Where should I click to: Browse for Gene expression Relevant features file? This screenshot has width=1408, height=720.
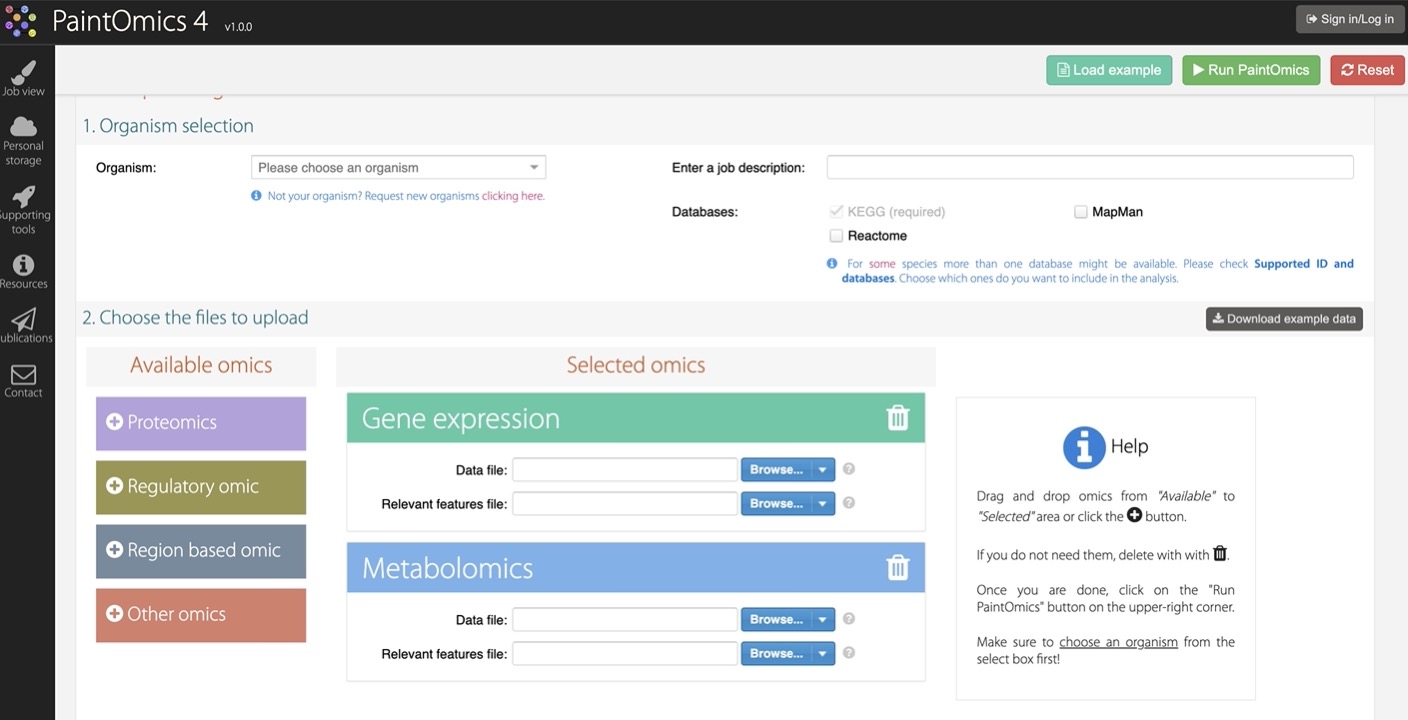click(x=776, y=504)
